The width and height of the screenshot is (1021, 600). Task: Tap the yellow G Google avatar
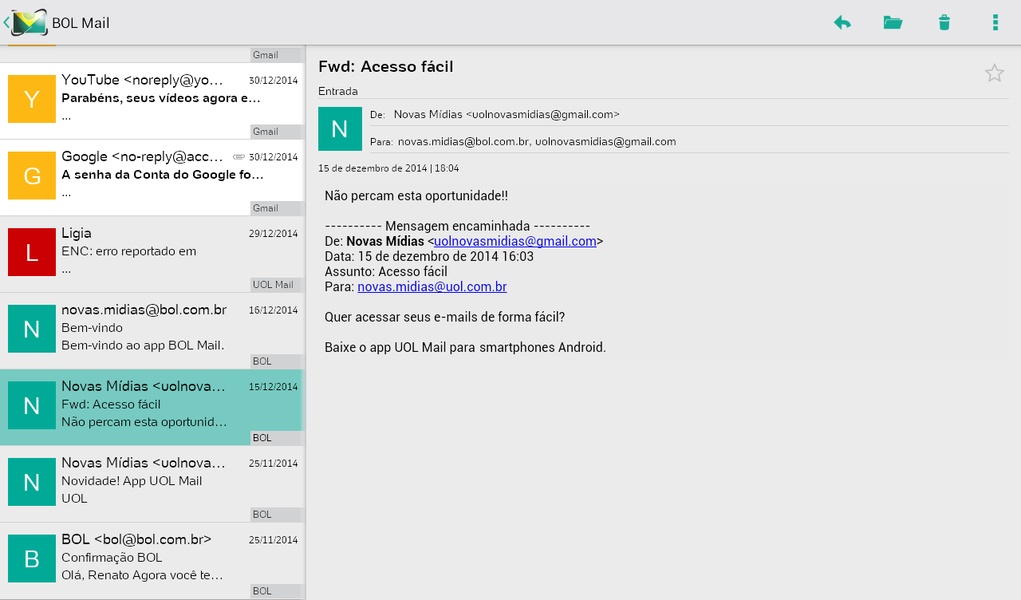(x=32, y=175)
